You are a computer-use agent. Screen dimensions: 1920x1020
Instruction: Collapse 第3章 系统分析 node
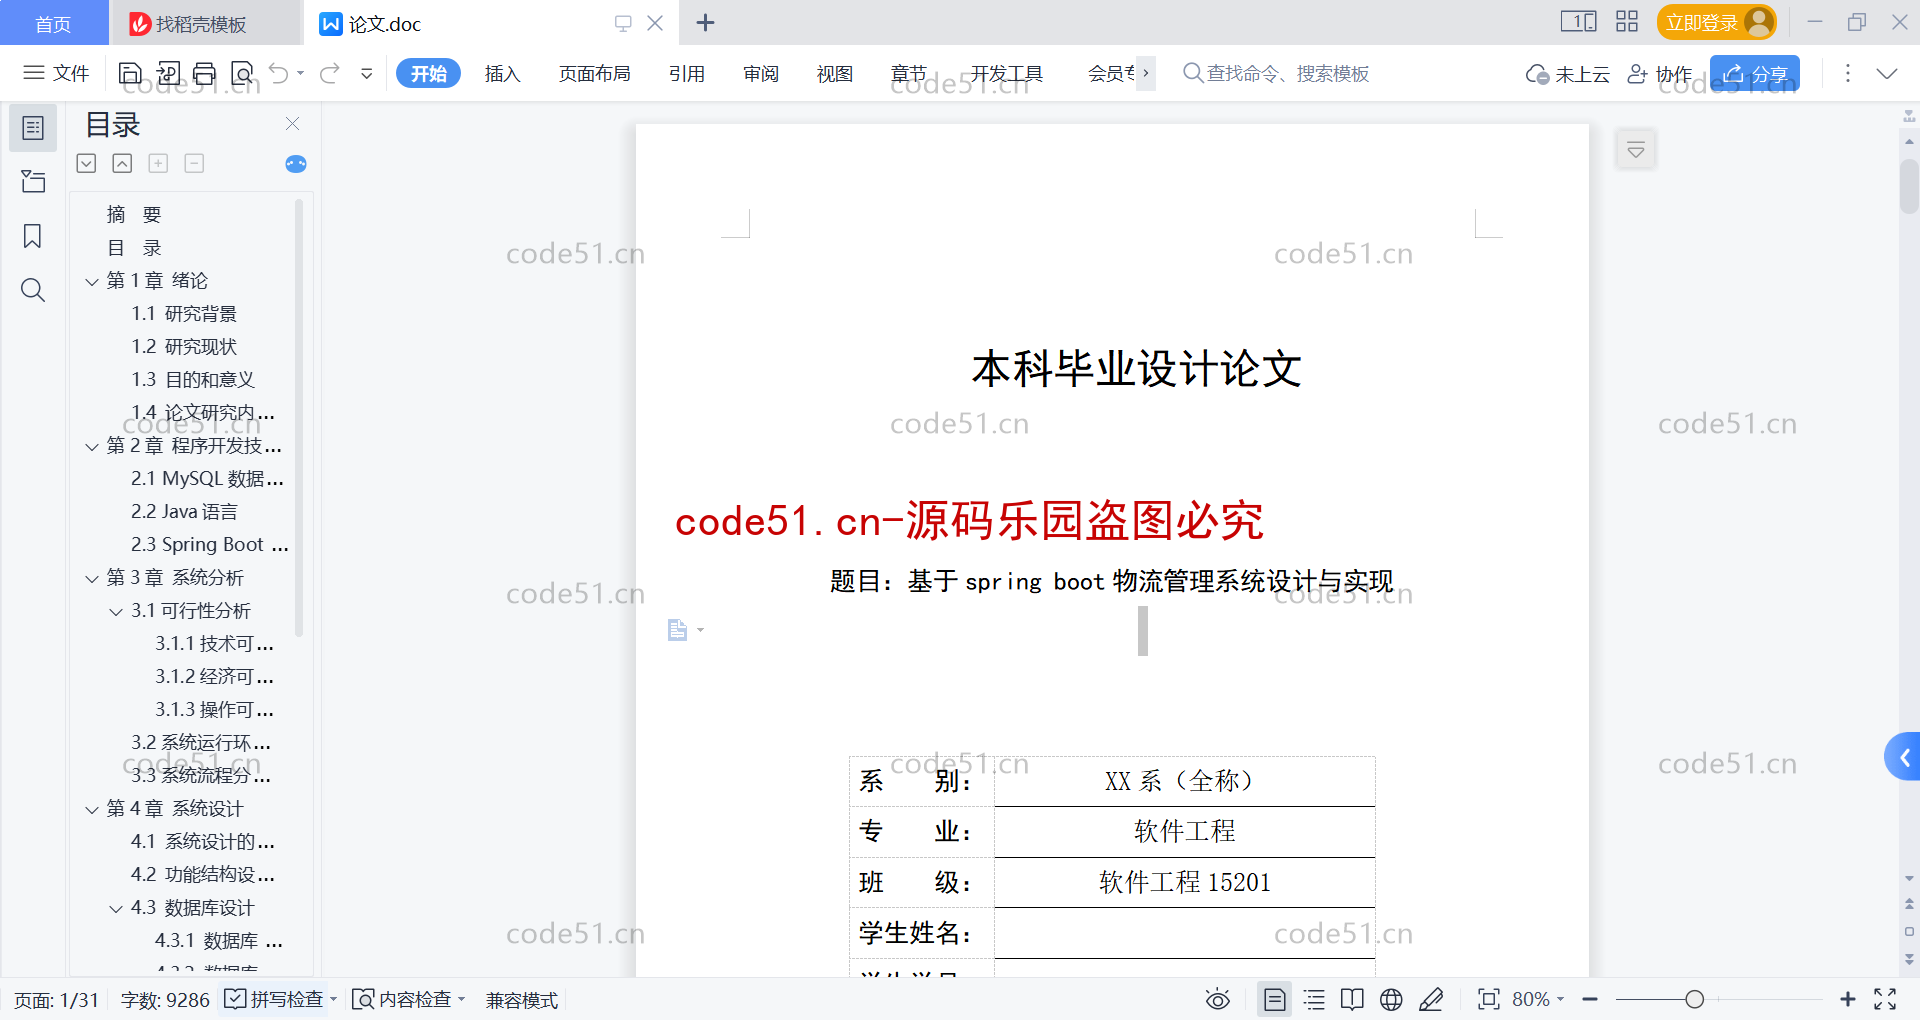pyautogui.click(x=92, y=578)
